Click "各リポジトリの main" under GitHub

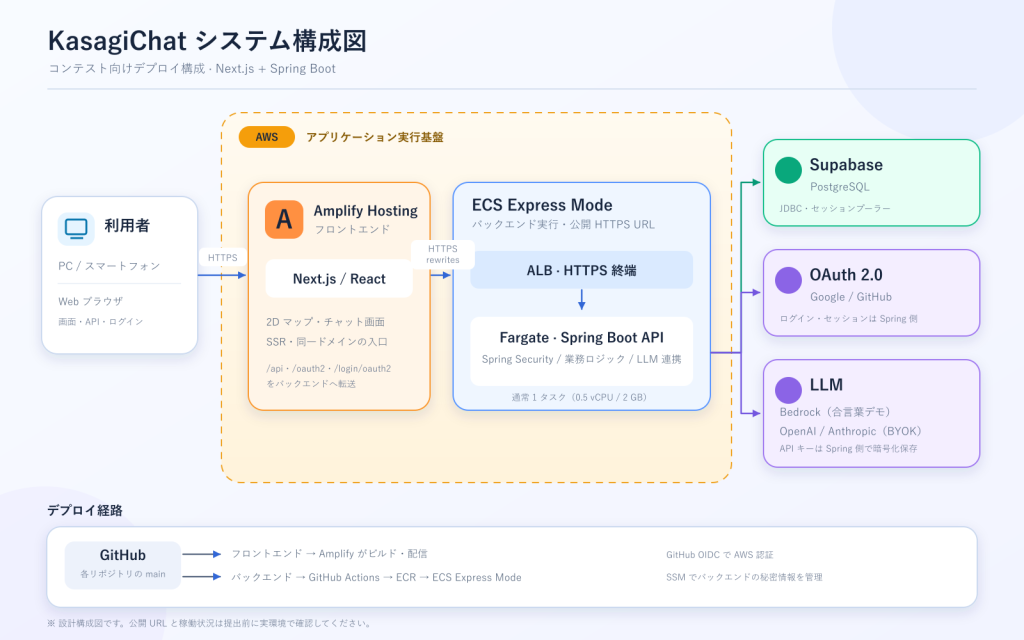(123, 574)
